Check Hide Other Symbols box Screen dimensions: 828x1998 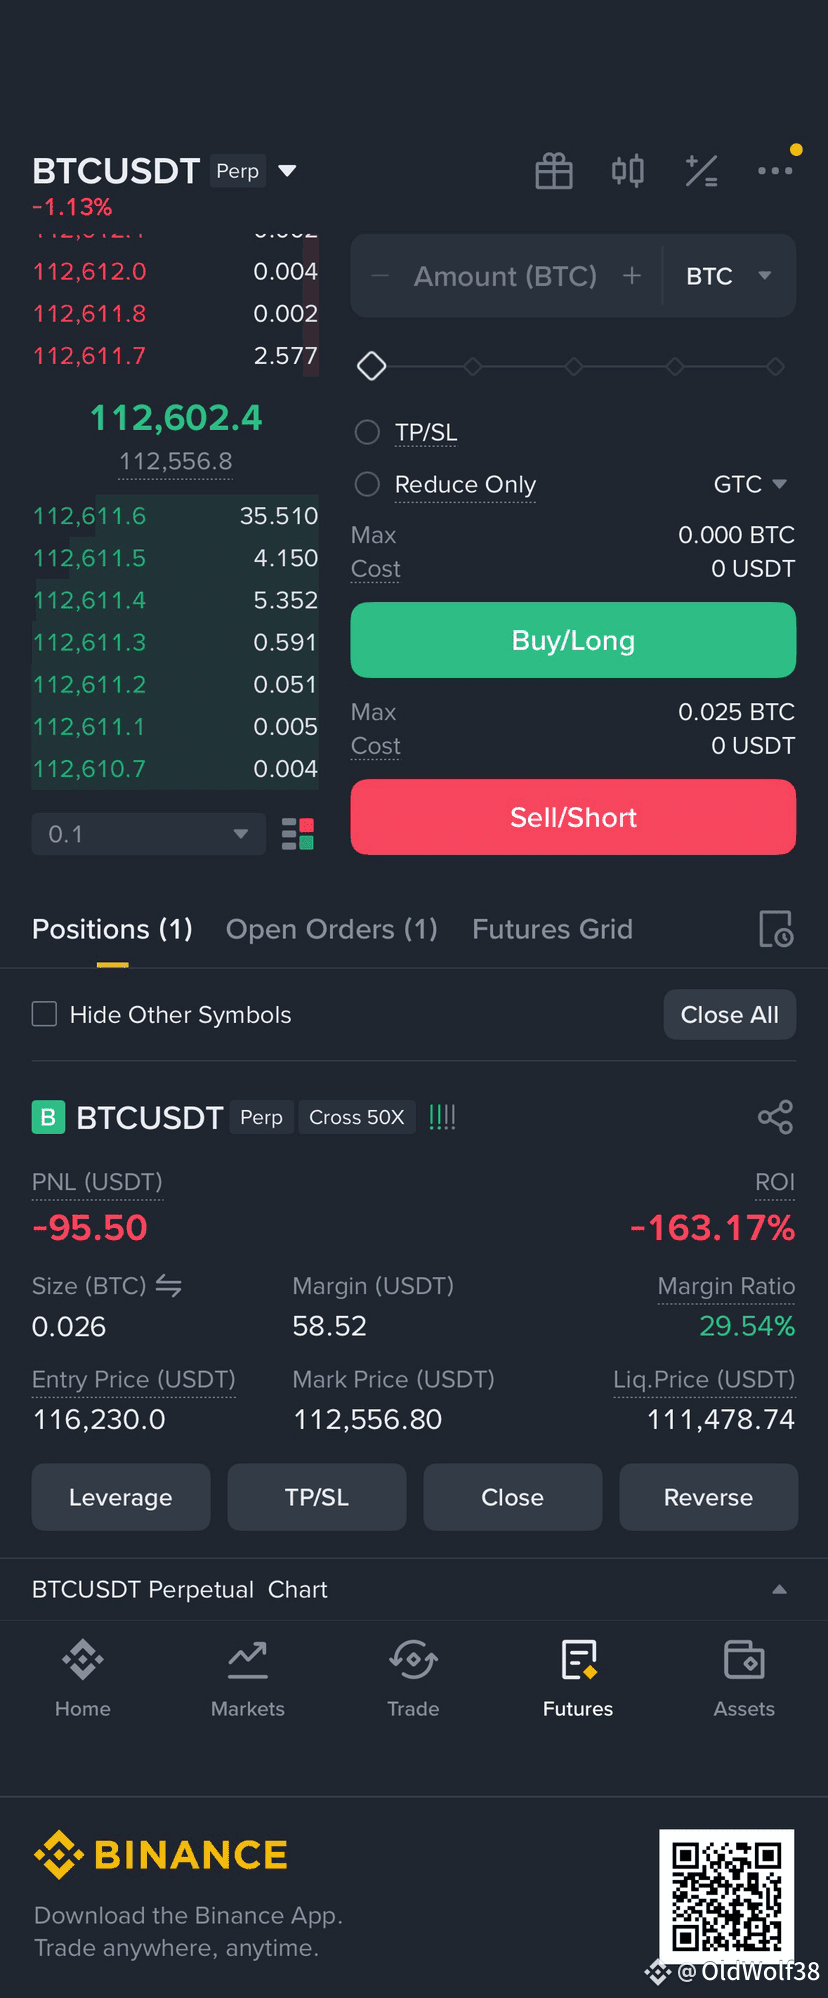click(x=44, y=1014)
